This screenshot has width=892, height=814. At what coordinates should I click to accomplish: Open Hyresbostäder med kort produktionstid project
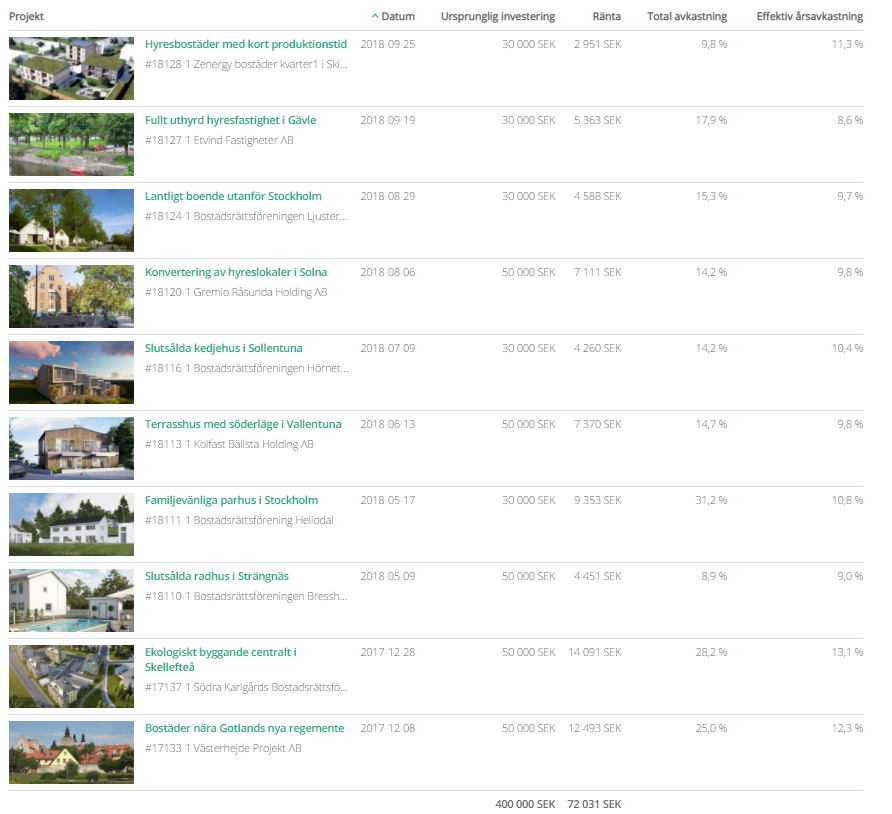click(246, 45)
